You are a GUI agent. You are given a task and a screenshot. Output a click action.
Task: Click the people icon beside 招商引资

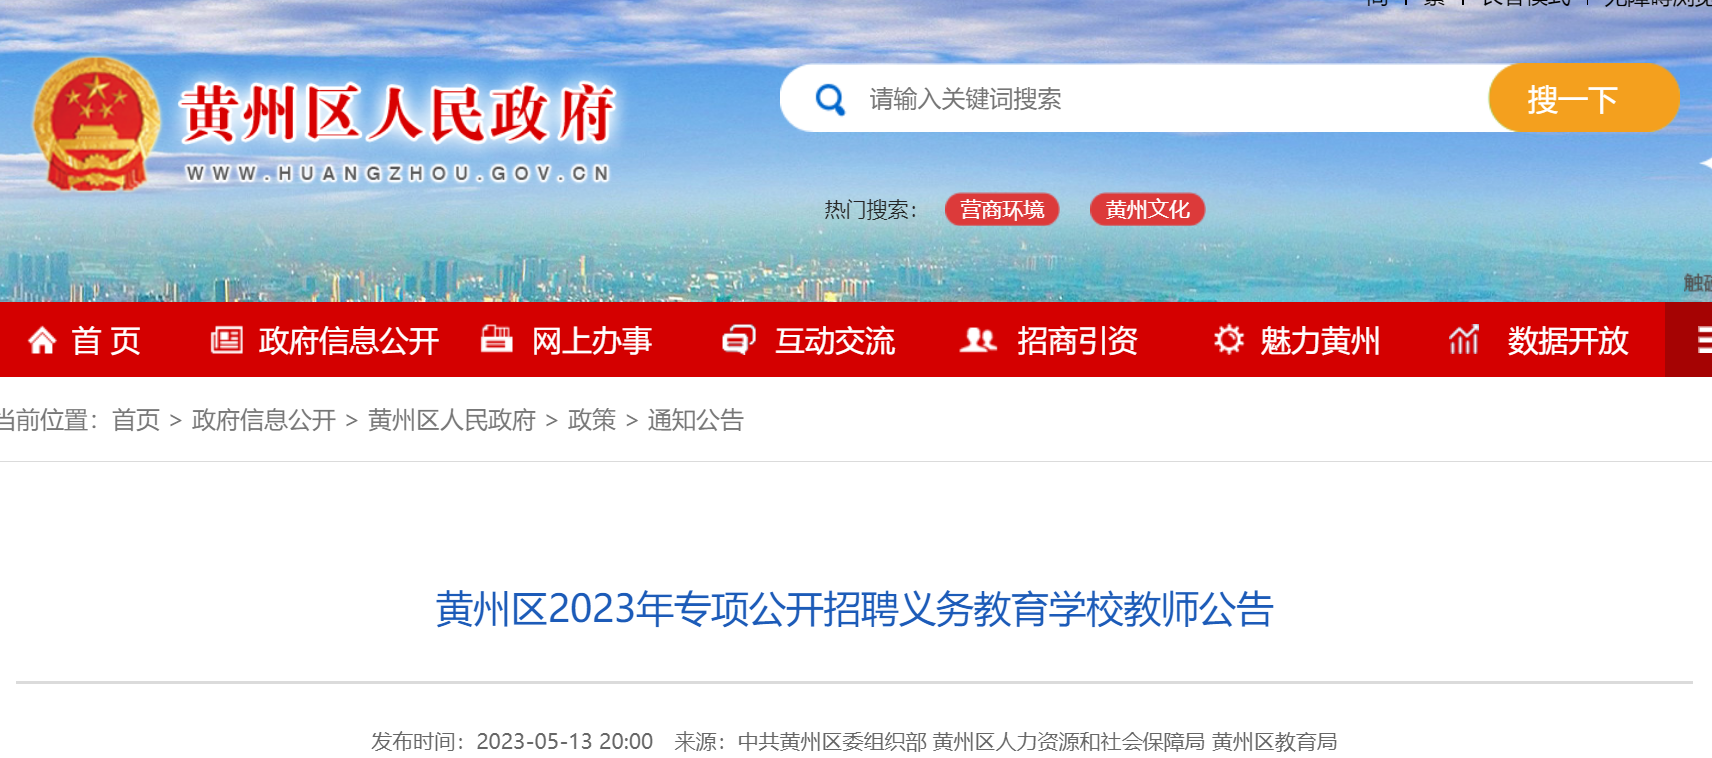(x=978, y=340)
